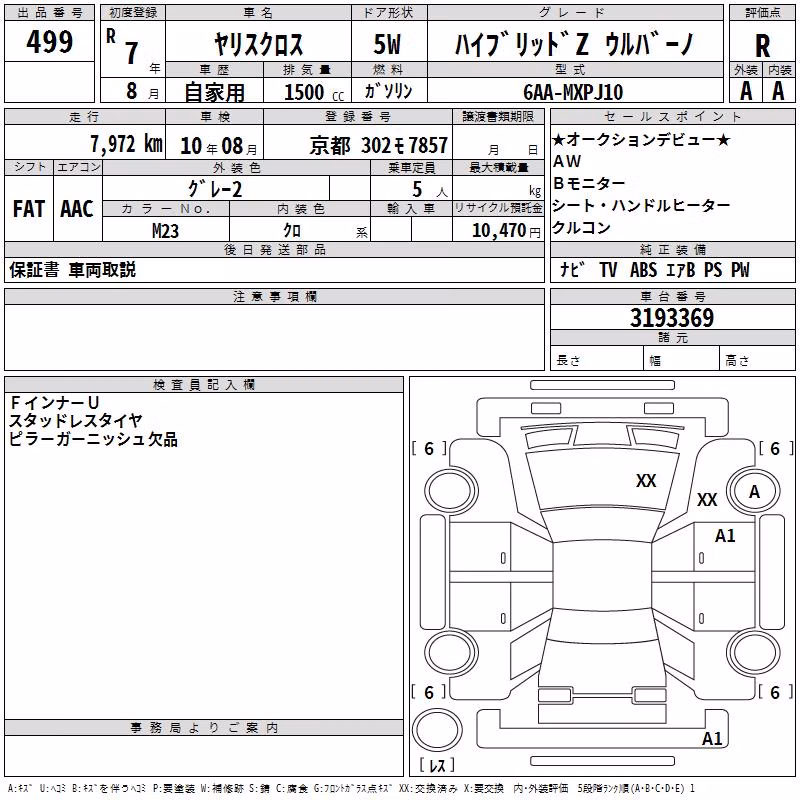The height and width of the screenshot is (800, 800).
Task: Click later-shipped parts 保証書 車両取説
Action: [x=72, y=269]
